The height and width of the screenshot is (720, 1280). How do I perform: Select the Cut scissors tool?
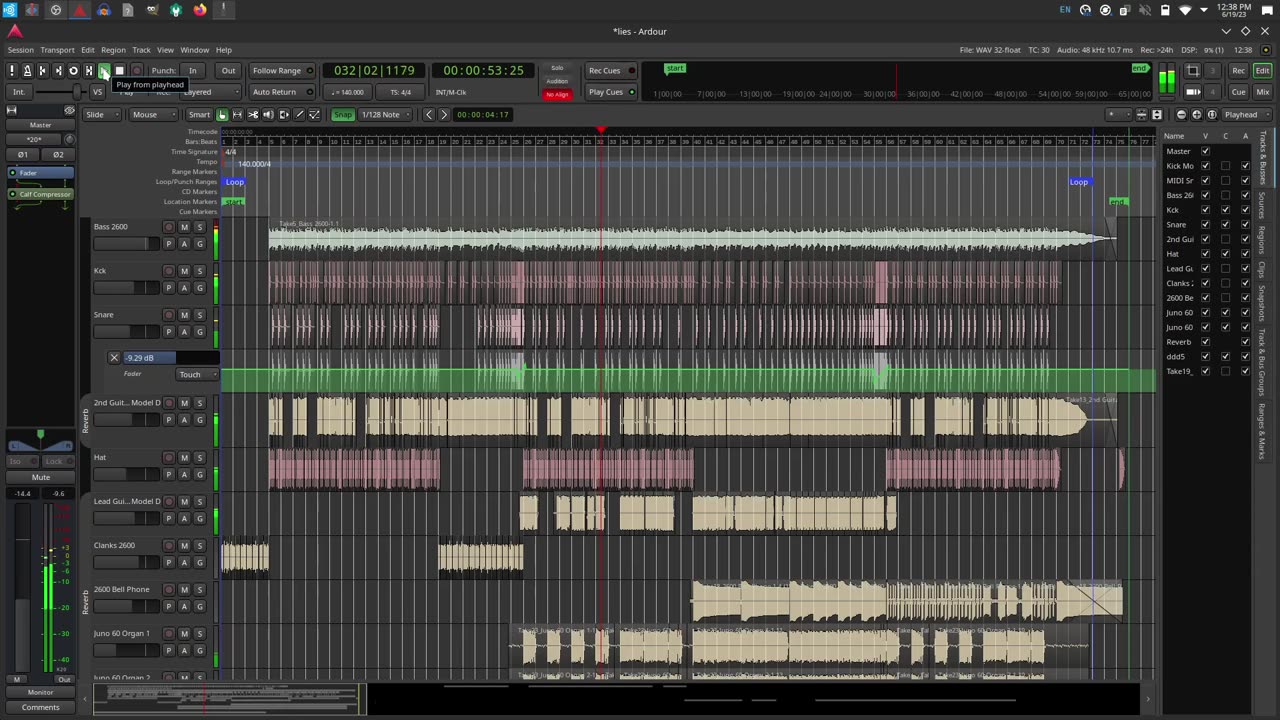[253, 115]
